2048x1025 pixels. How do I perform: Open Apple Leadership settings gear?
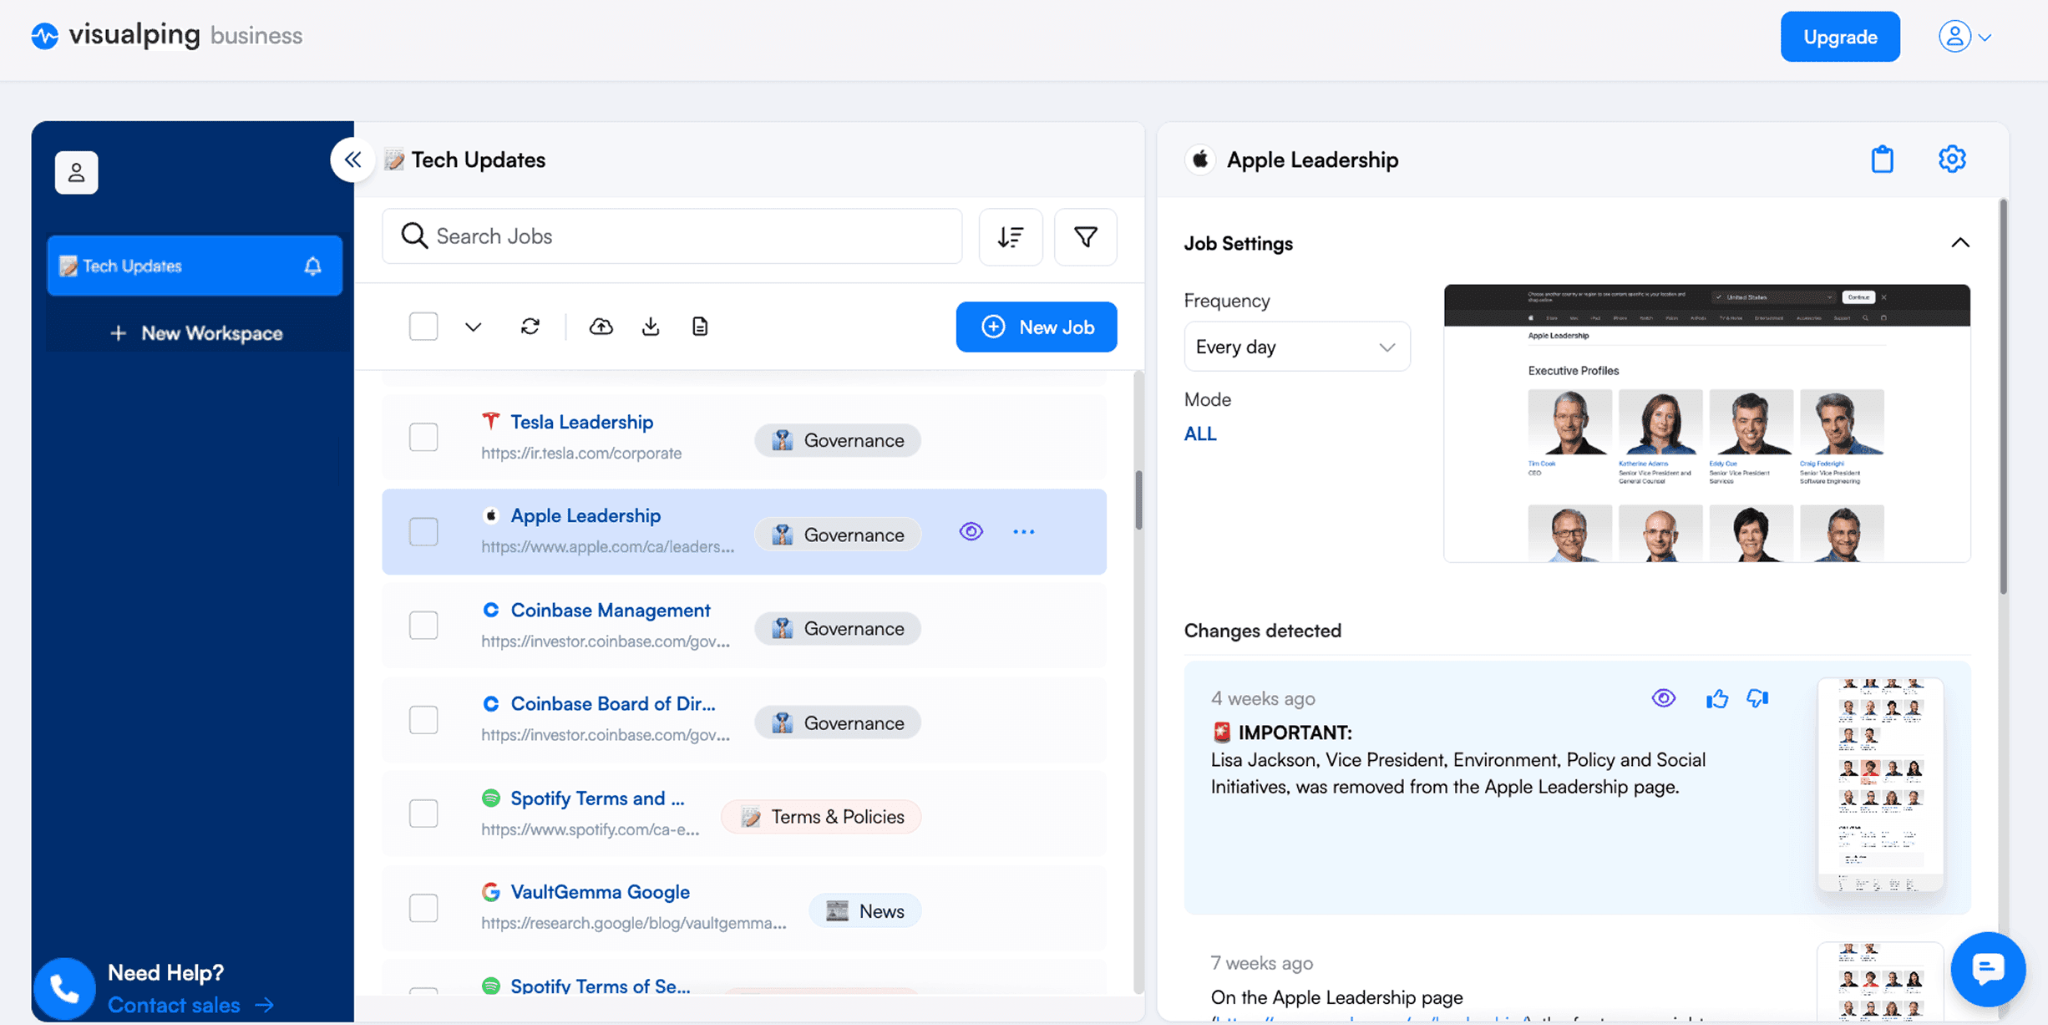(x=1951, y=159)
